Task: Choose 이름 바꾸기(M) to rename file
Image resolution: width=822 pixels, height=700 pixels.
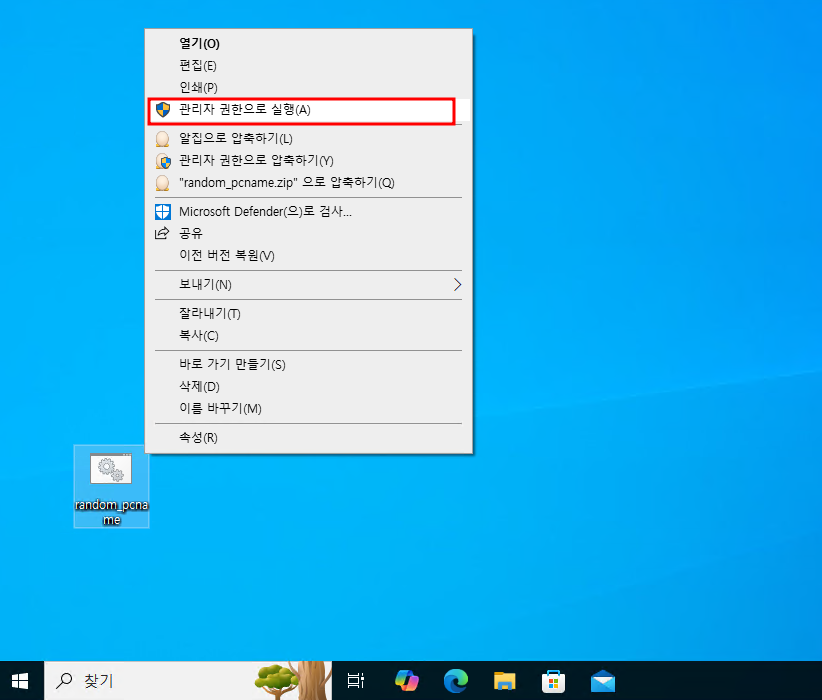Action: pos(220,409)
